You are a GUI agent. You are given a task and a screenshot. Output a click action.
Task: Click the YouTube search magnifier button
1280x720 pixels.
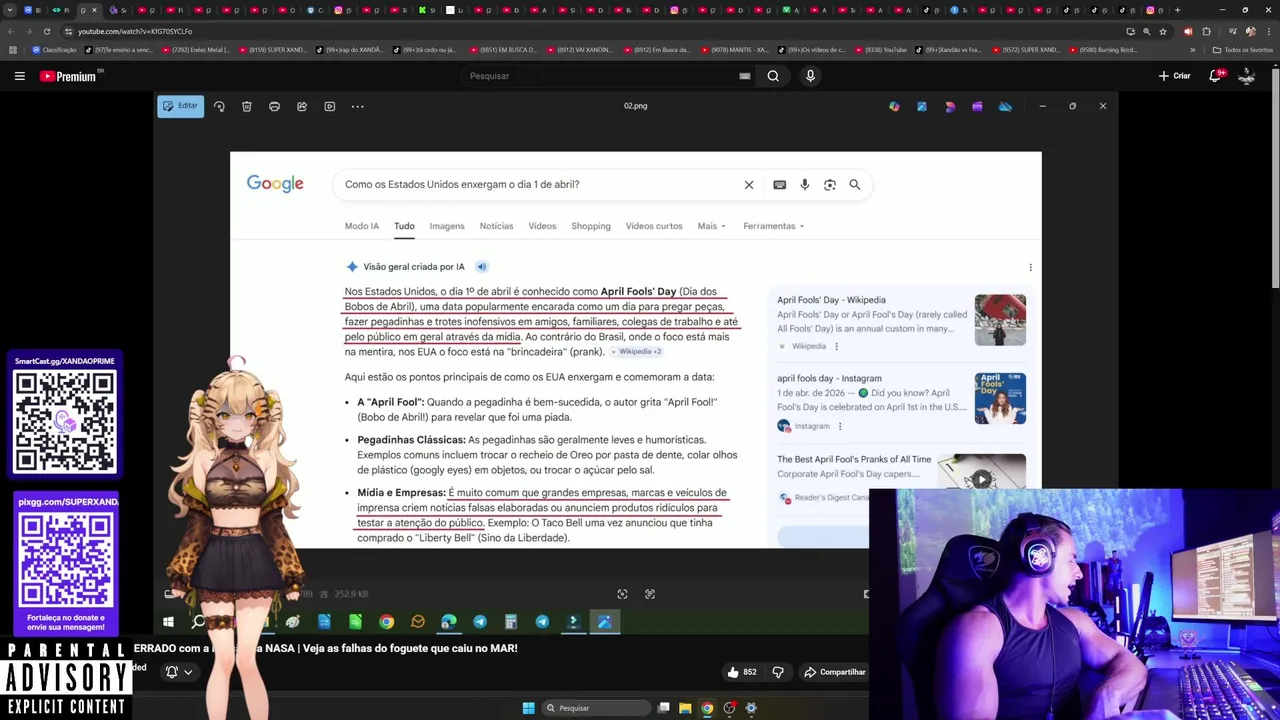click(x=773, y=76)
